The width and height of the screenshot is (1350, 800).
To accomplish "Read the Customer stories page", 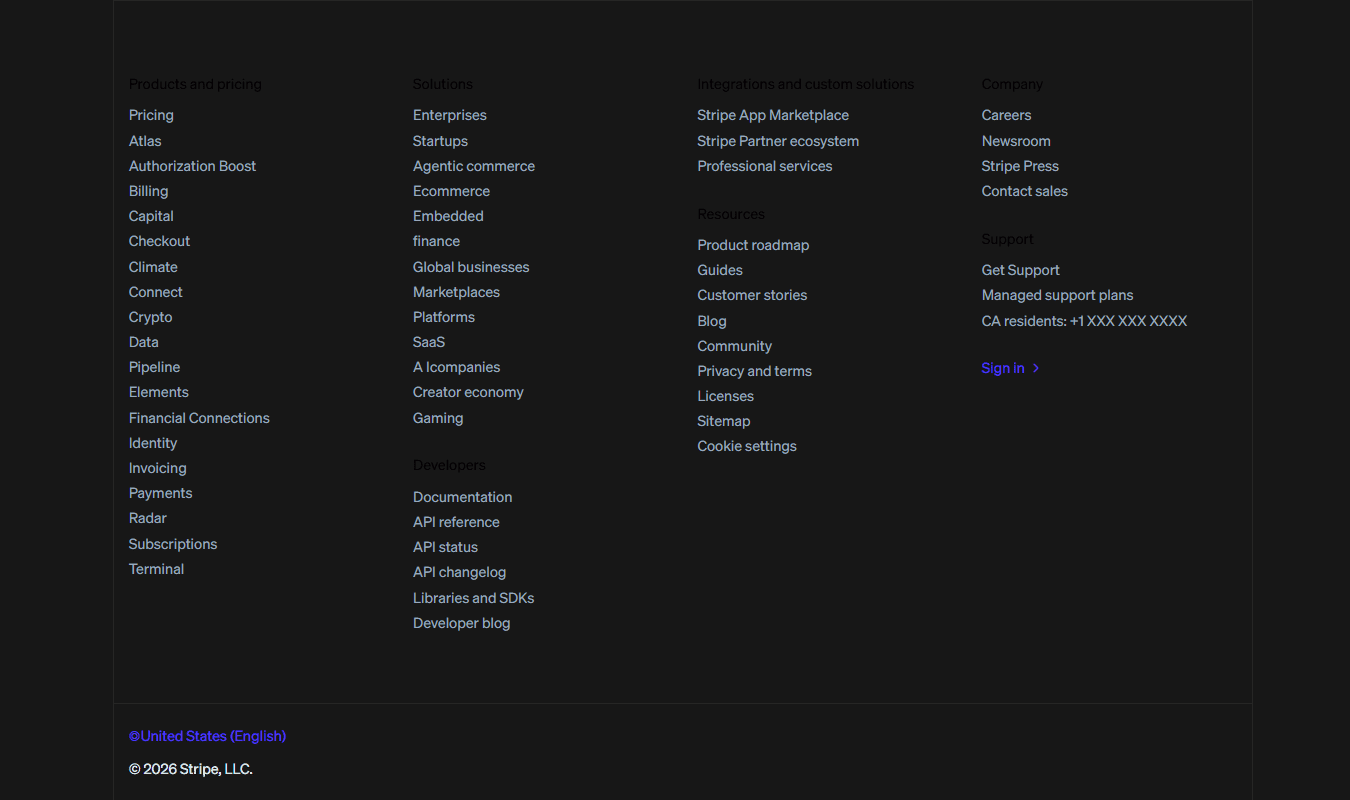I will [752, 295].
